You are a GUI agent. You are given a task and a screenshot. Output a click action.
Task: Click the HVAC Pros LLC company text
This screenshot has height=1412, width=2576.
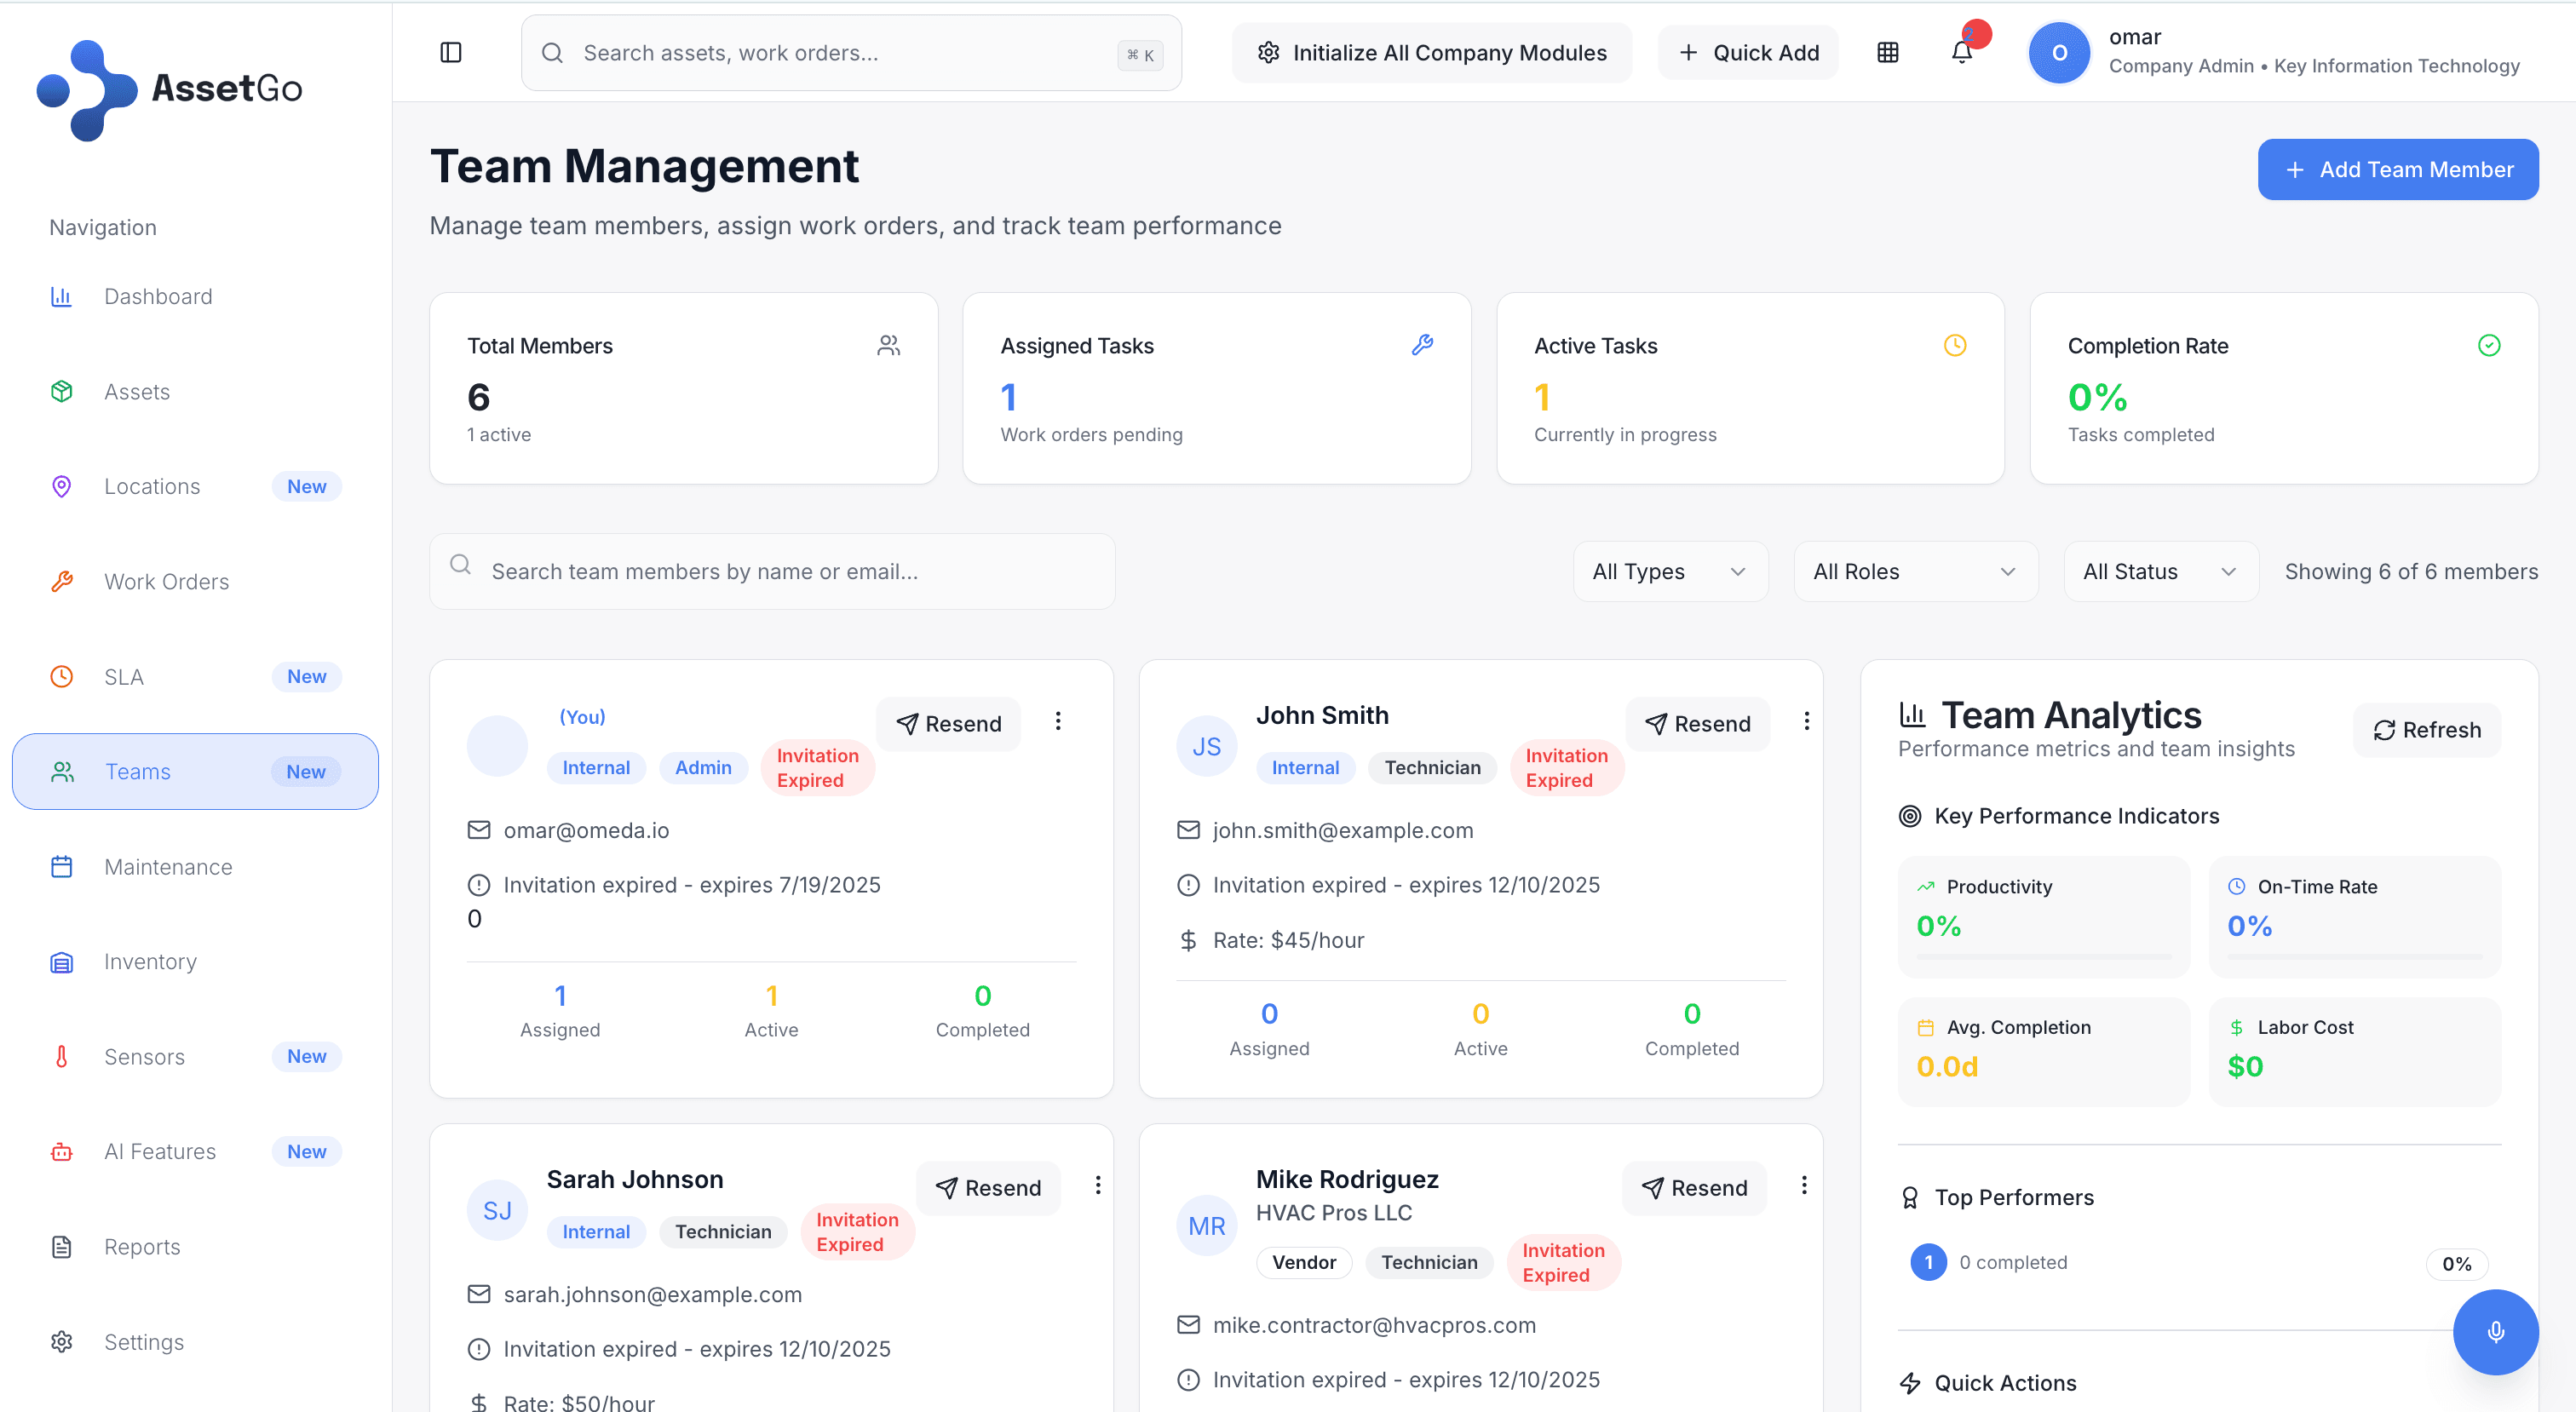[x=1333, y=1212]
